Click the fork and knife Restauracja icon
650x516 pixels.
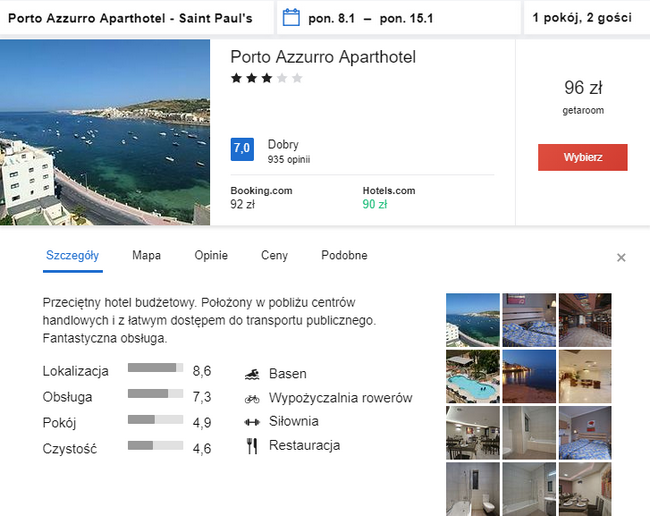(252, 446)
